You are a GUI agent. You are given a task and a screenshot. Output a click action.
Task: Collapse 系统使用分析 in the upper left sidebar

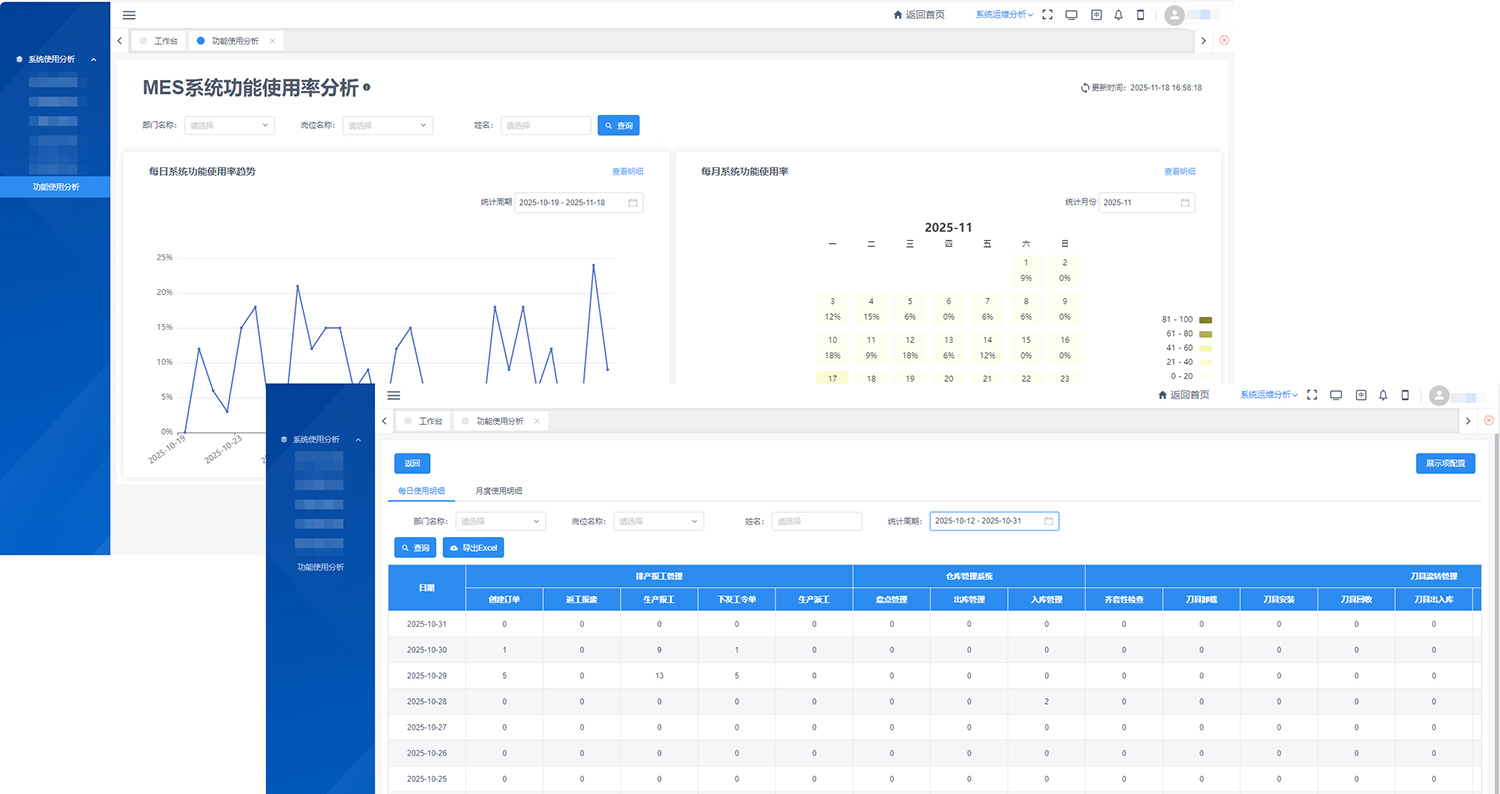pos(93,60)
